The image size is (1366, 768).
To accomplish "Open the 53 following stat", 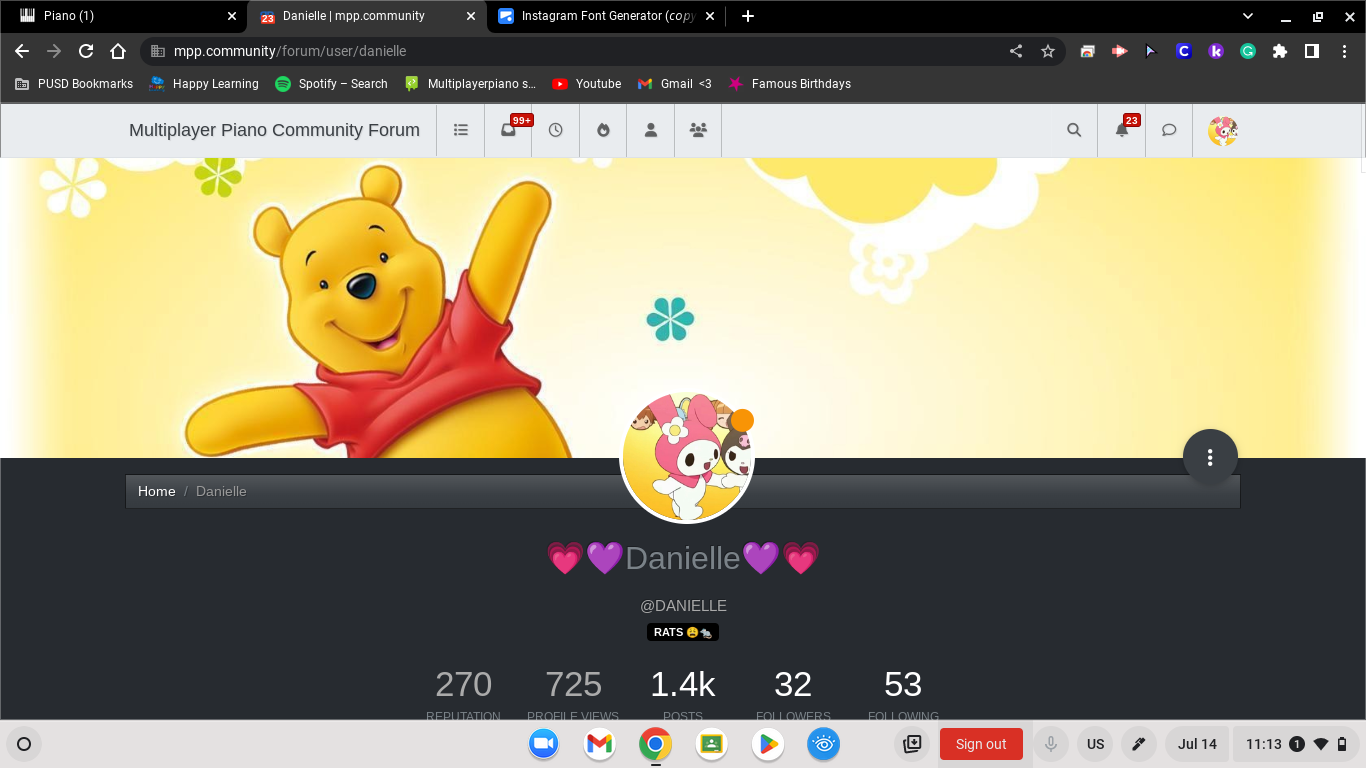I will click(903, 684).
